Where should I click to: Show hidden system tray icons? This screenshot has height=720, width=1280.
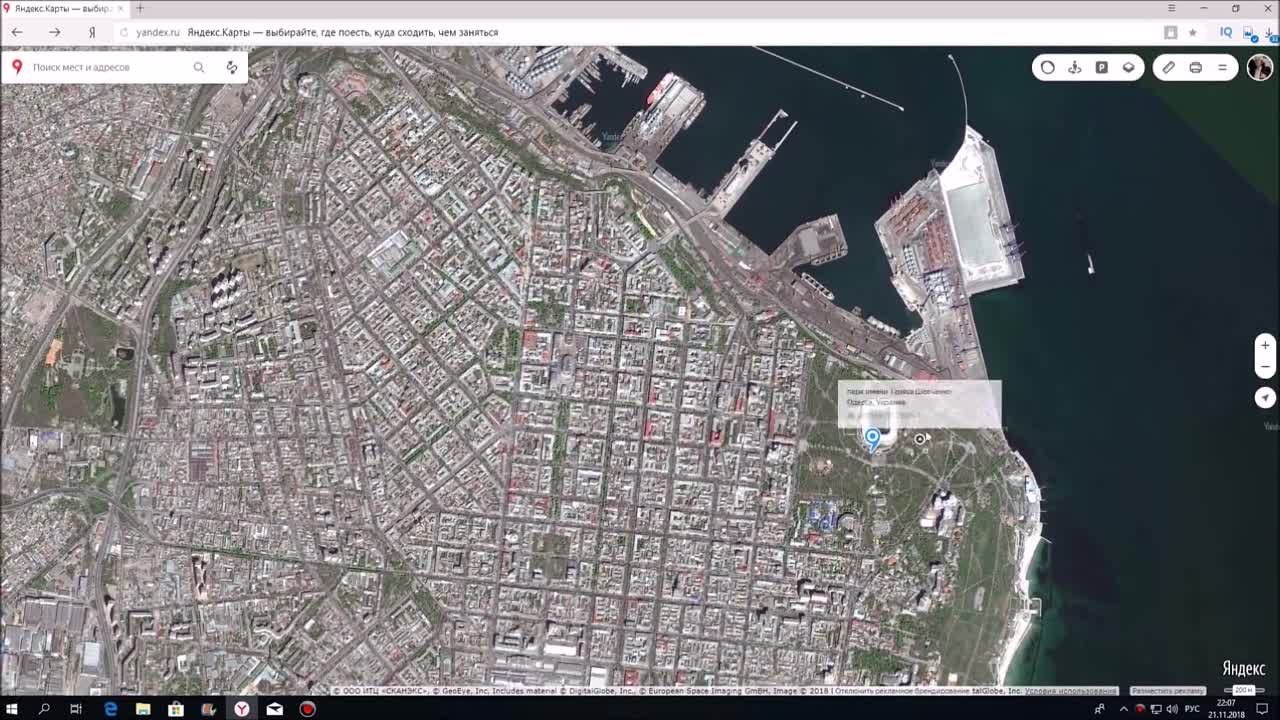pos(1126,709)
